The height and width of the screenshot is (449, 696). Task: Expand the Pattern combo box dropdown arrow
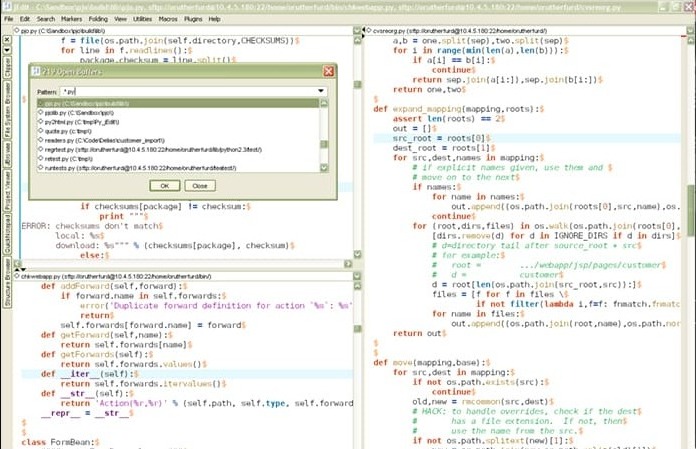[320, 91]
